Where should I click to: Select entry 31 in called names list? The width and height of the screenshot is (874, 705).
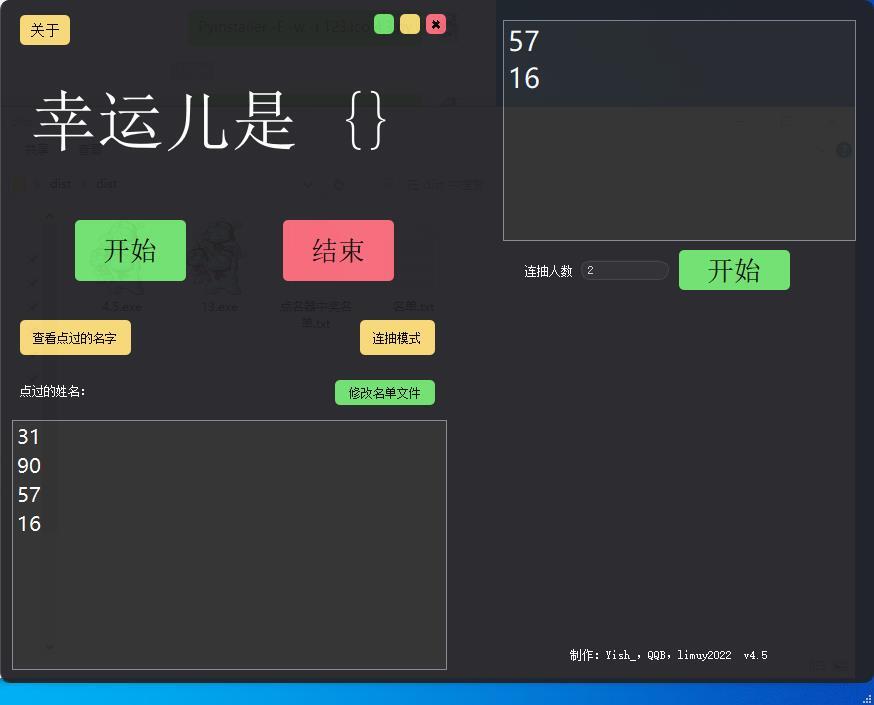coord(28,437)
